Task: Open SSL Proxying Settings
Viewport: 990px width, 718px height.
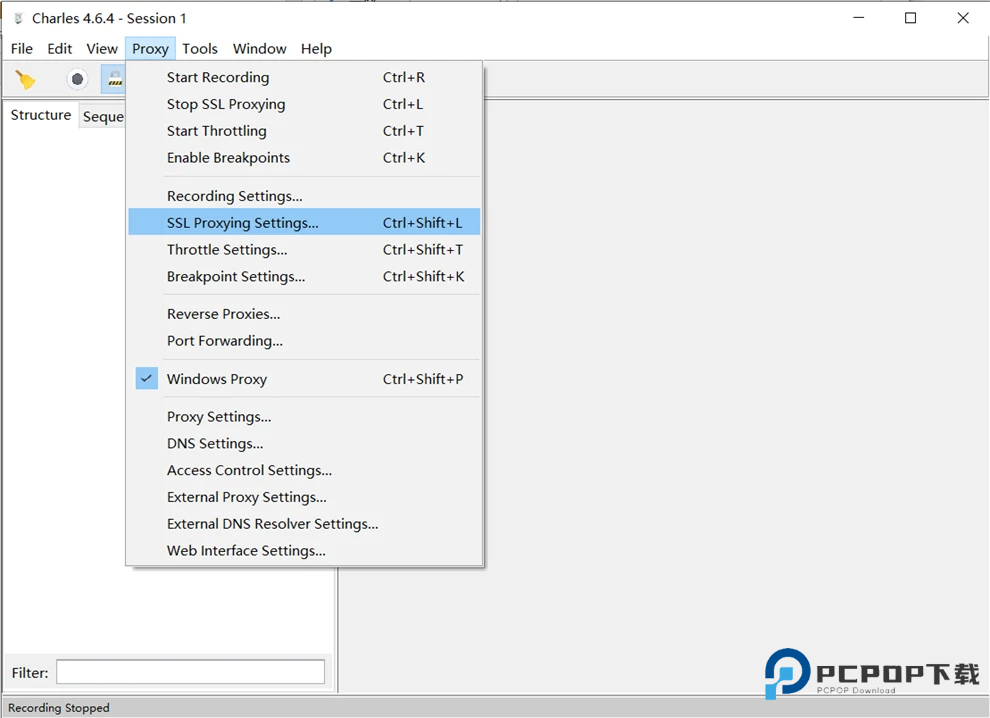Action: (243, 223)
